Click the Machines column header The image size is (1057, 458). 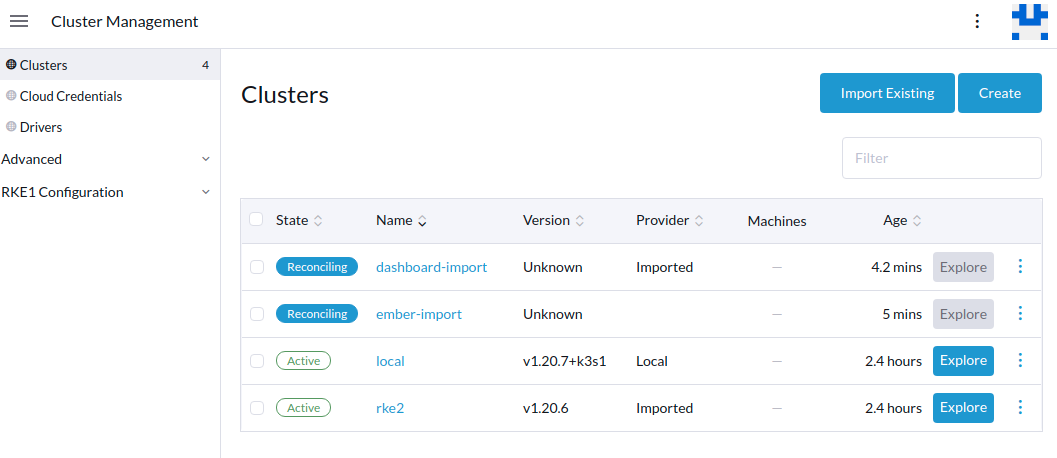click(x=777, y=221)
